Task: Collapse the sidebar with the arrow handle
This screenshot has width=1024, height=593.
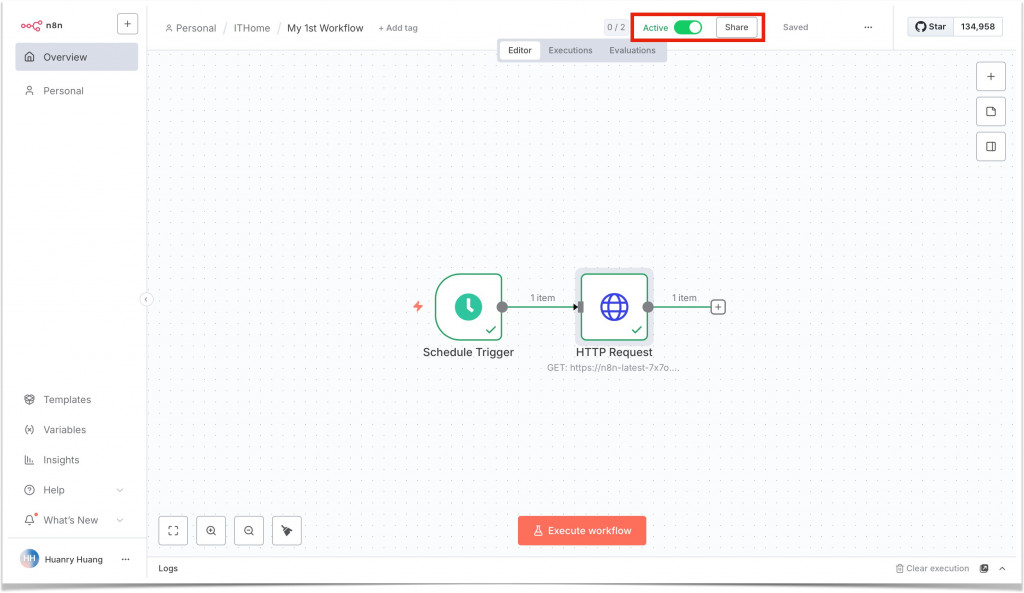Action: pyautogui.click(x=146, y=299)
